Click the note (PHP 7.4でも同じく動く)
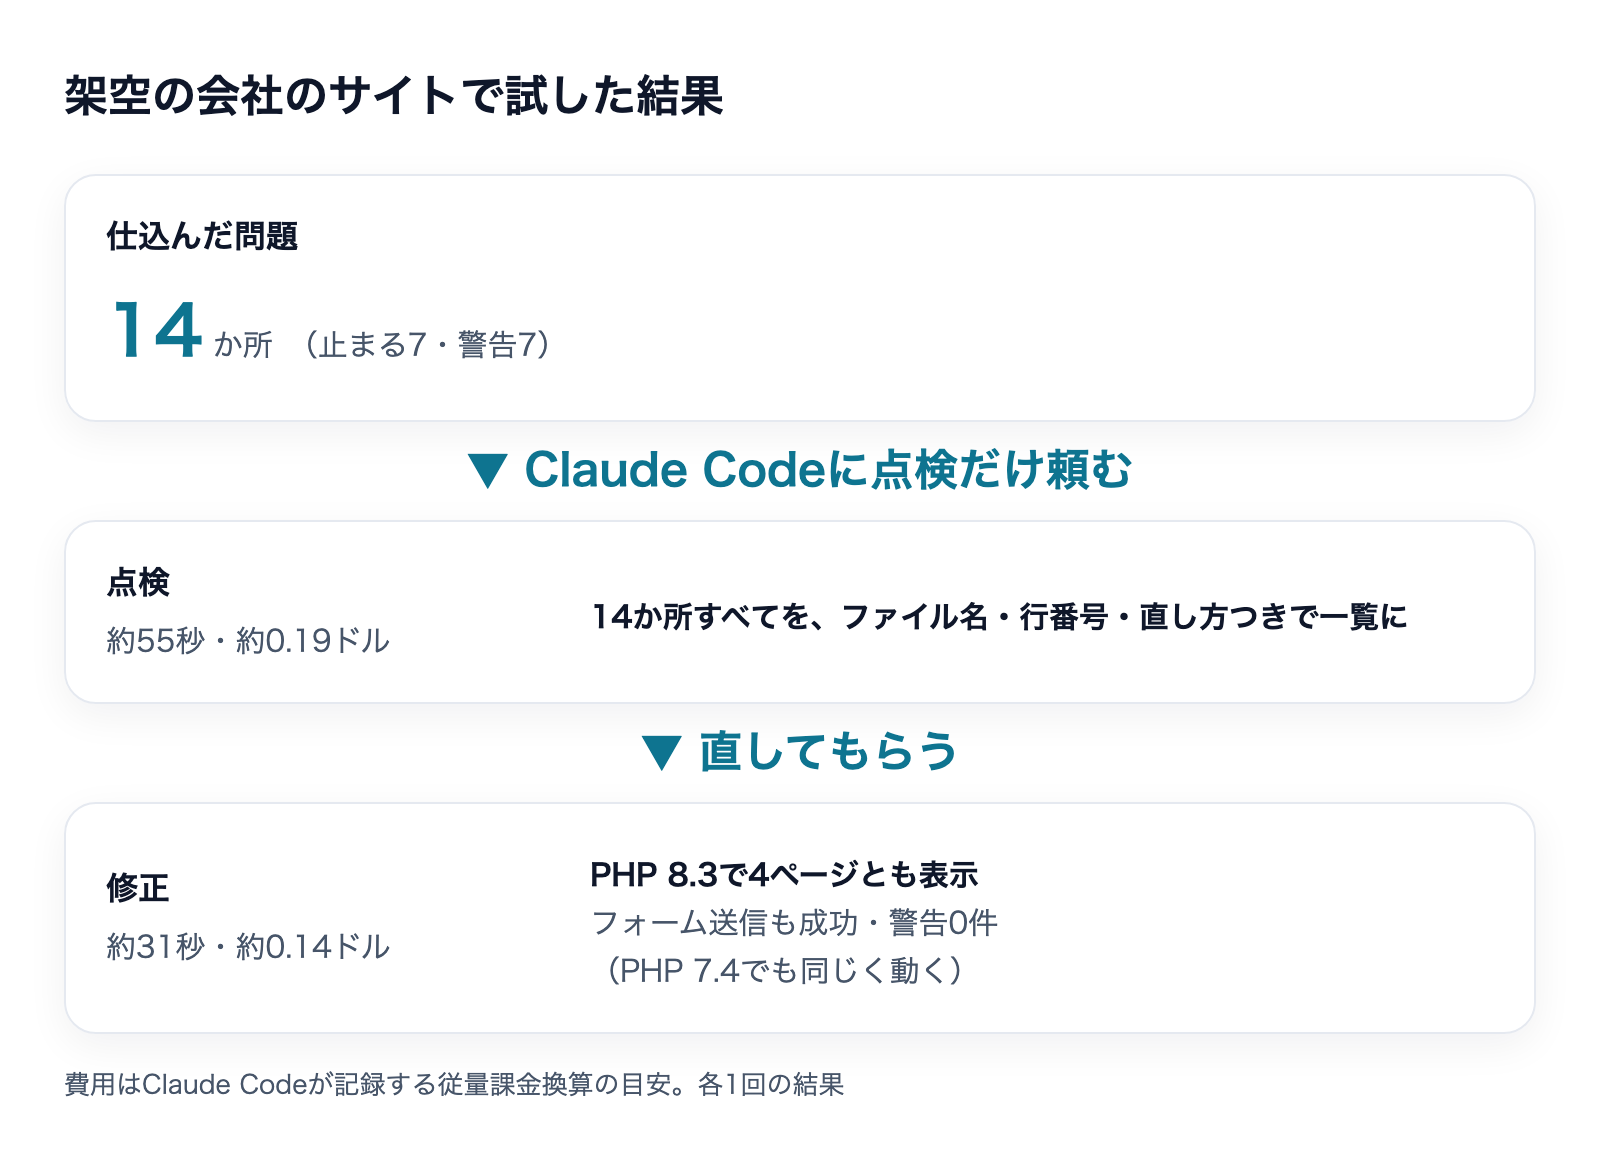This screenshot has width=1600, height=1170. pos(784,970)
